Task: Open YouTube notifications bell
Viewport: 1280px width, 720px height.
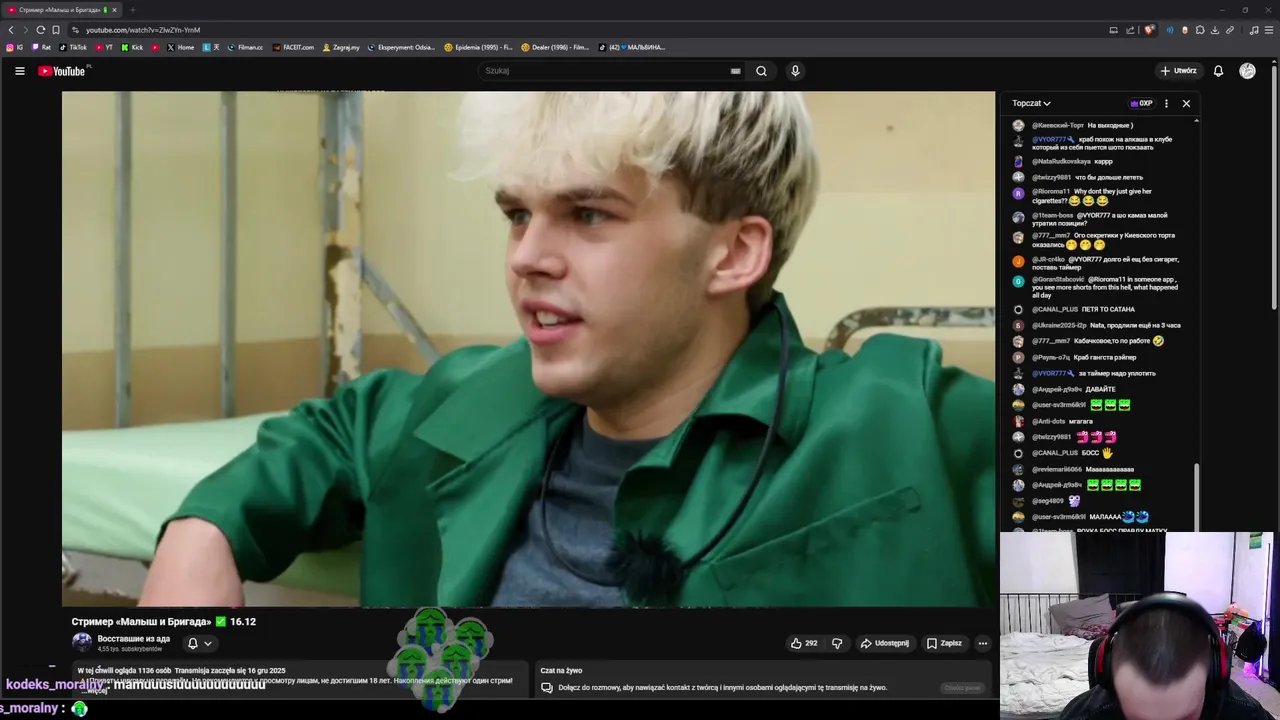Action: [x=1218, y=71]
